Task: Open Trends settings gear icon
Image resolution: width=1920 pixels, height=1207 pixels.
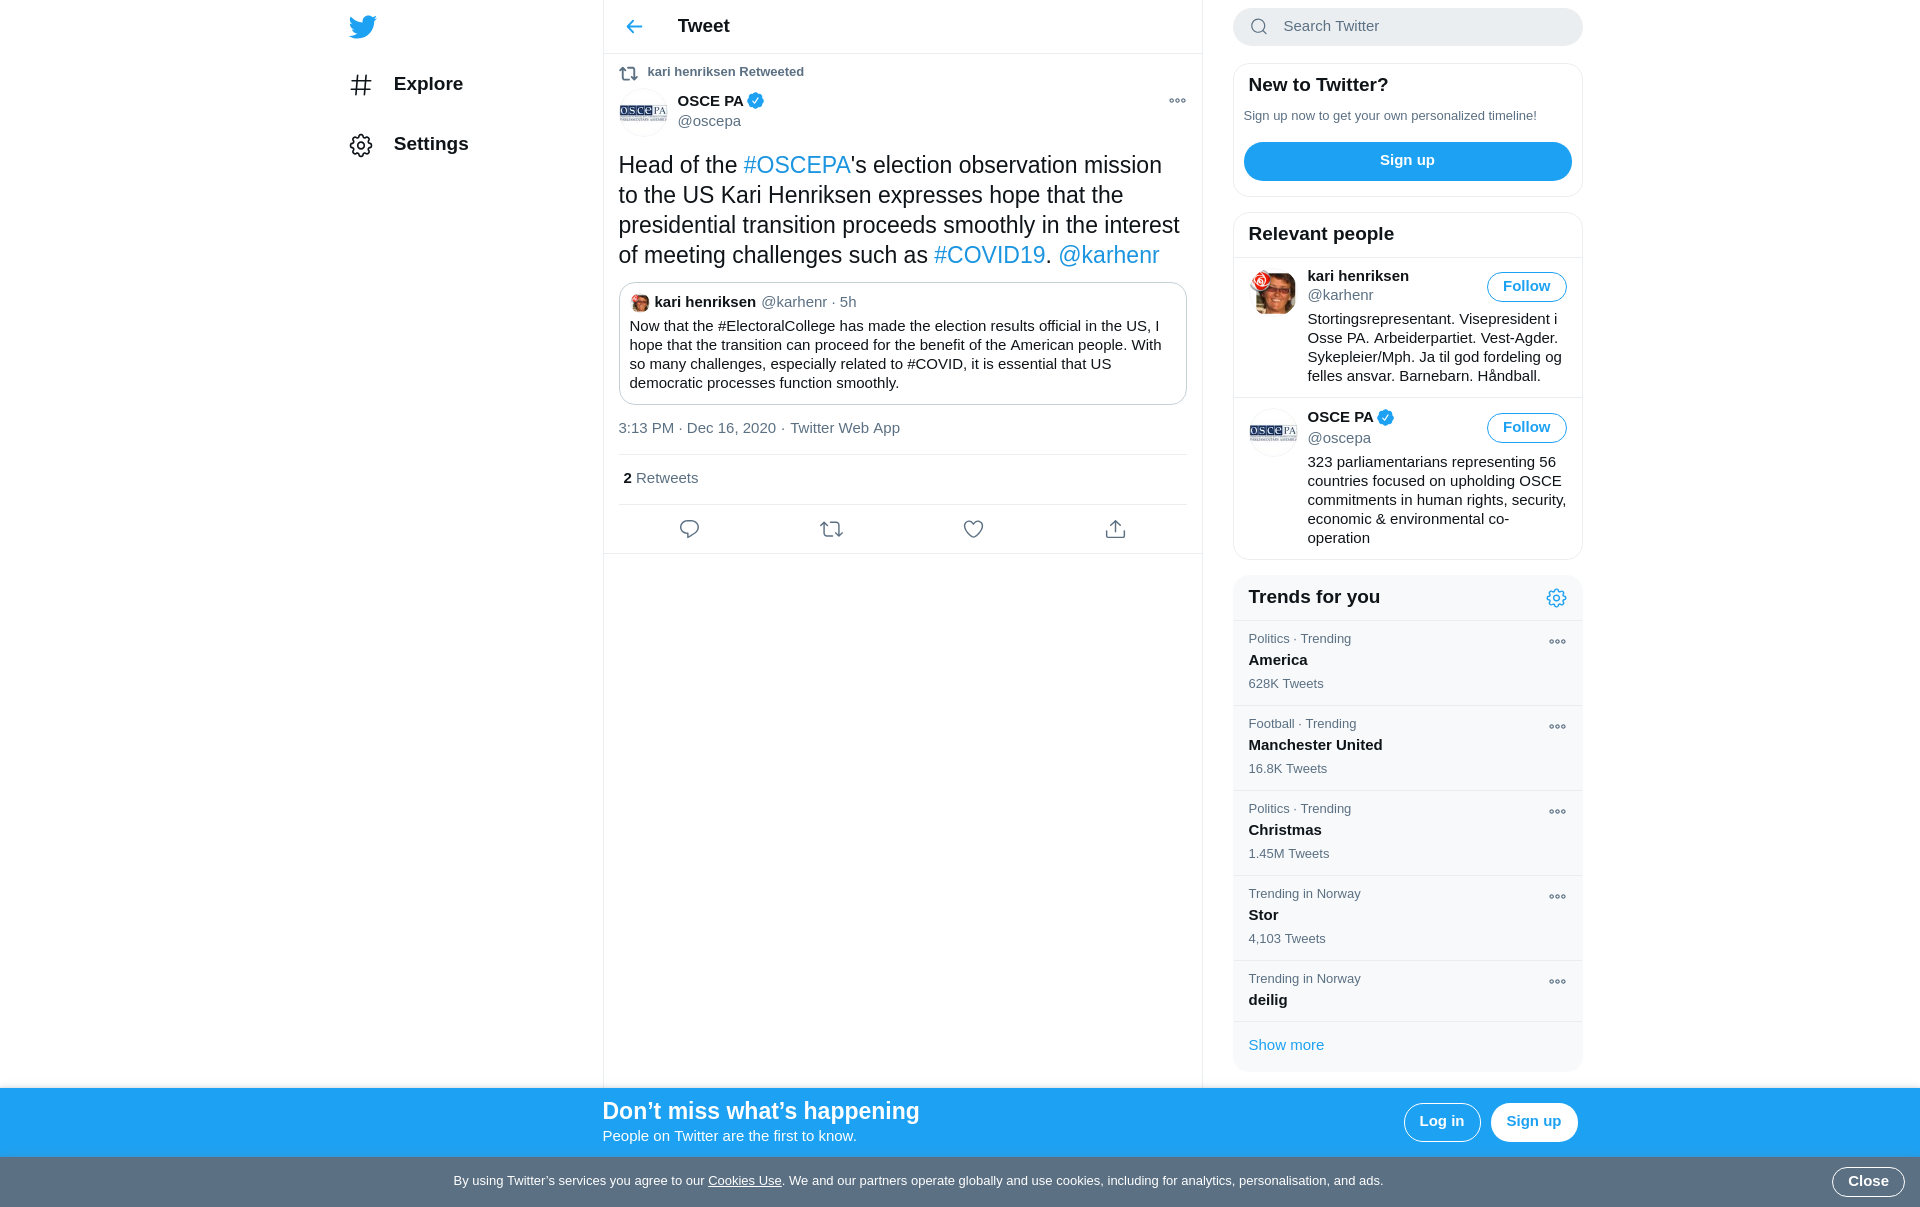Action: tap(1556, 598)
